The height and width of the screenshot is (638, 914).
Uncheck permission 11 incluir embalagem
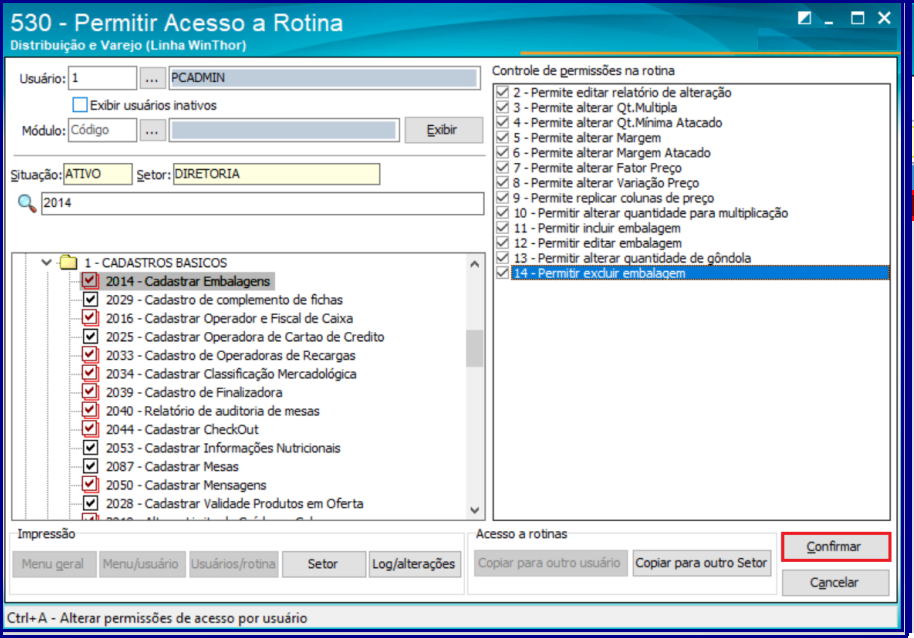(502, 228)
